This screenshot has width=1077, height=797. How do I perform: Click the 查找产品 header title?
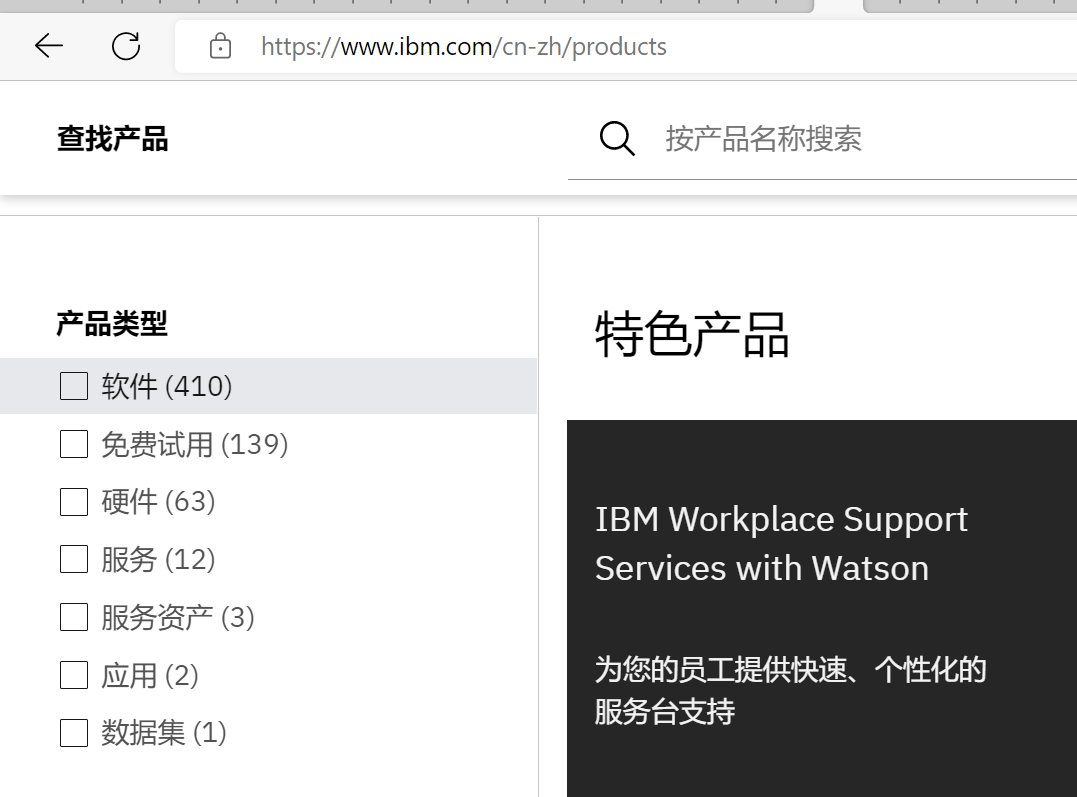coord(112,139)
